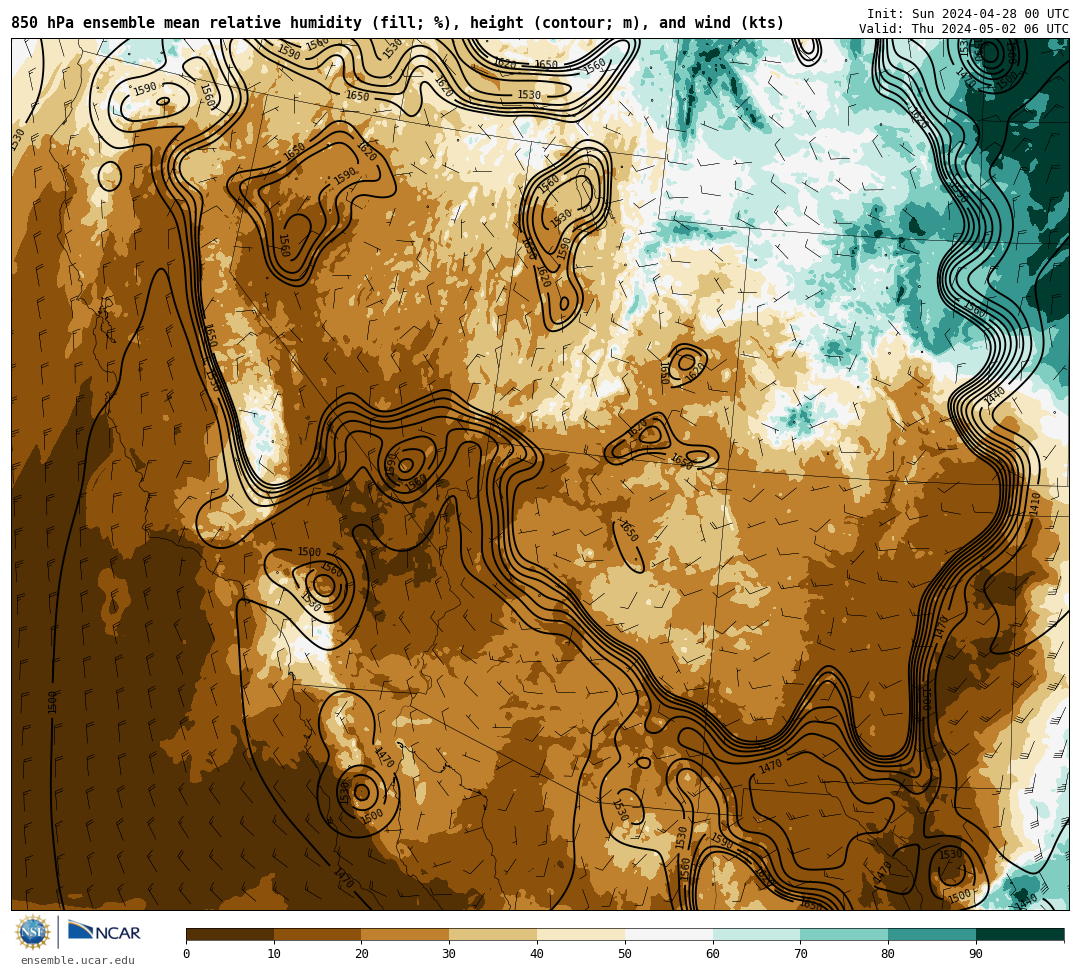Click the 40-50 cream color swatch
Viewport: 1080px width, 973px height.
click(x=581, y=934)
